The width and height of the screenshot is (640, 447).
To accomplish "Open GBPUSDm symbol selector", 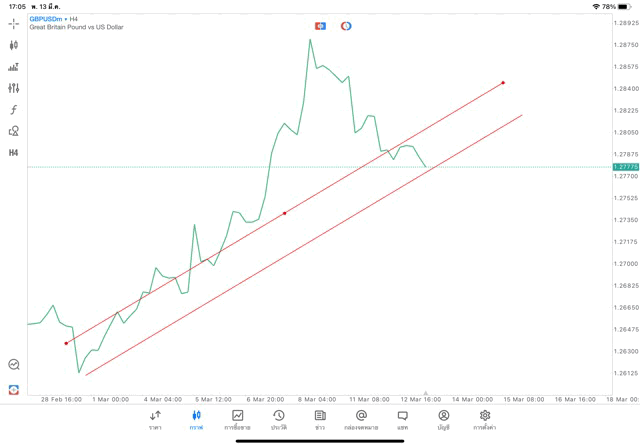I will [45, 19].
